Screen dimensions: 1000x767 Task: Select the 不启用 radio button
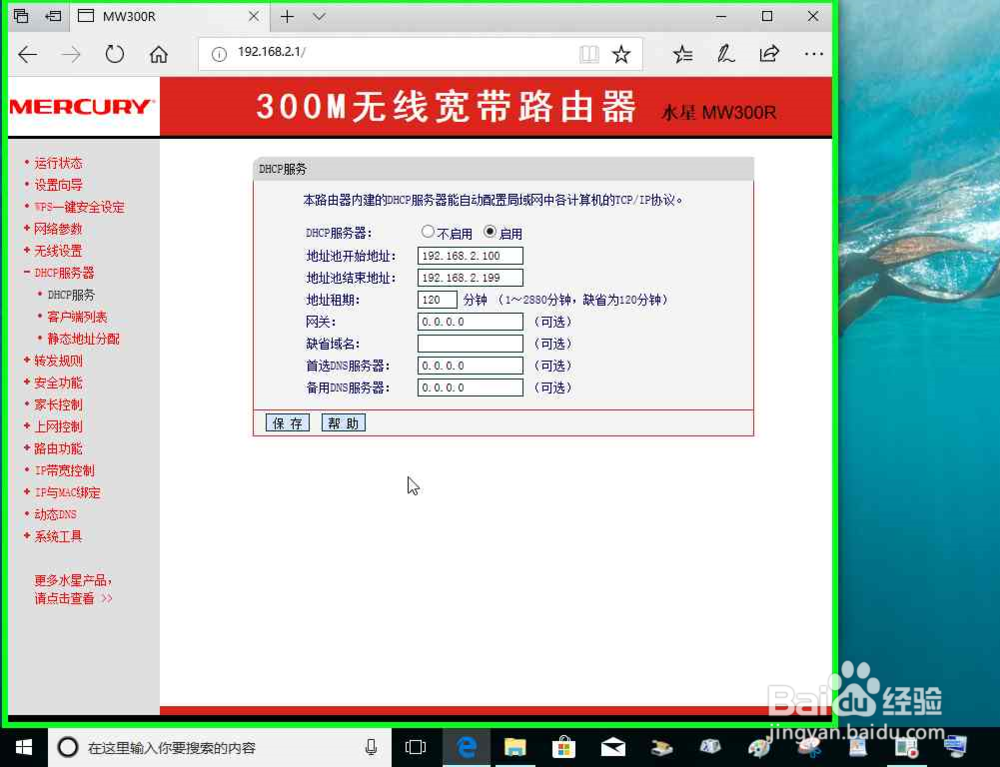pos(428,232)
